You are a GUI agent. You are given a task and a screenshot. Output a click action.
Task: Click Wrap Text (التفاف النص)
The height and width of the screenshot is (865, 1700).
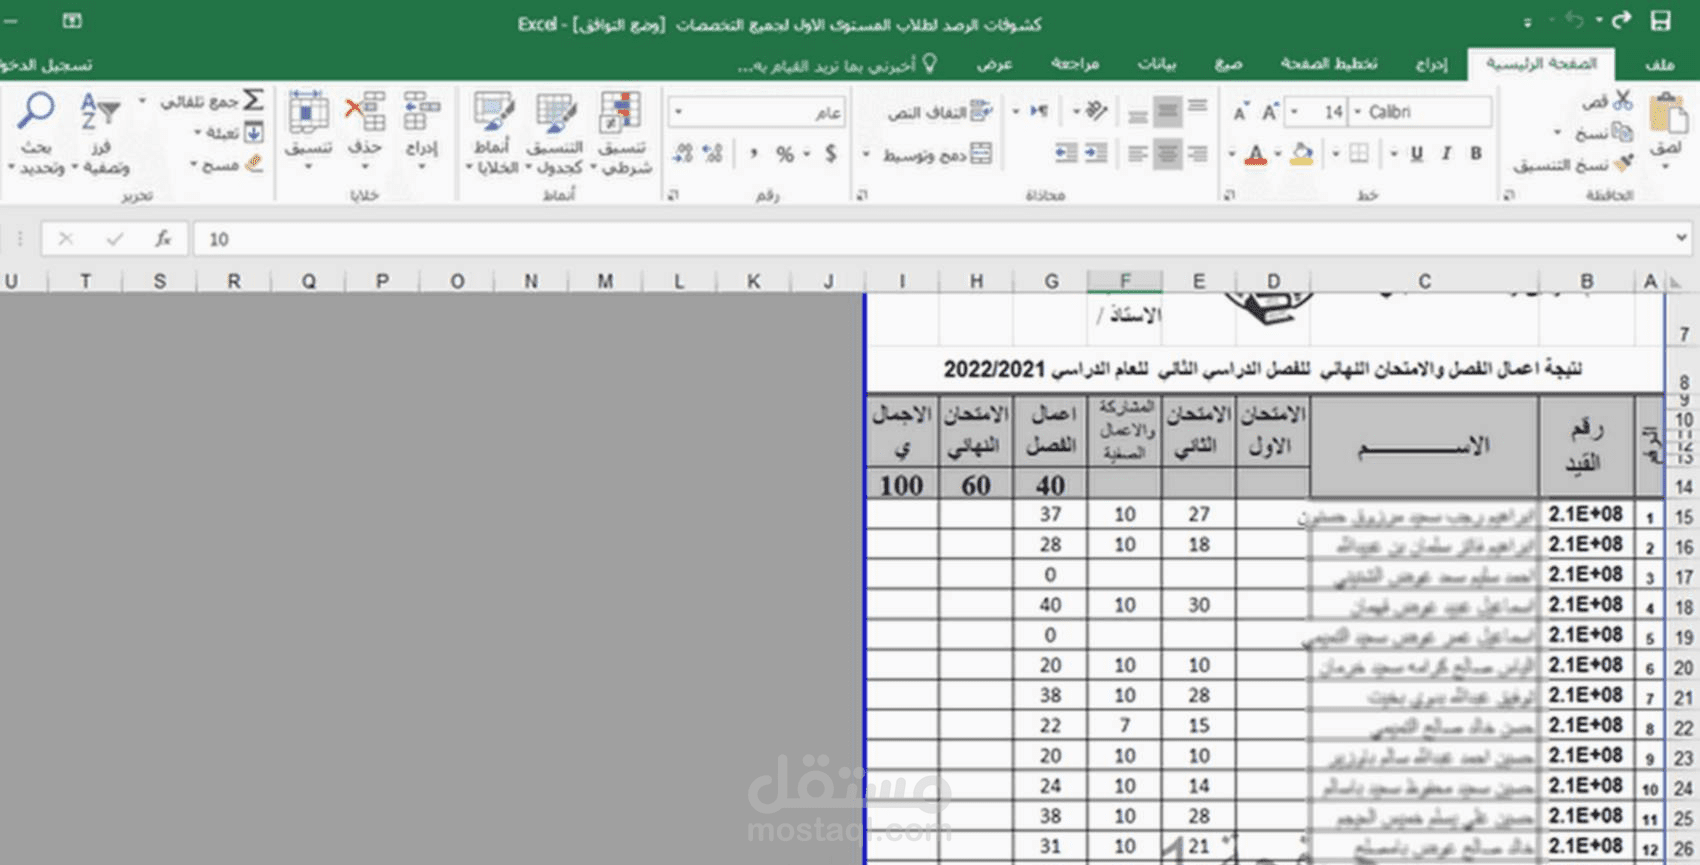tap(939, 112)
